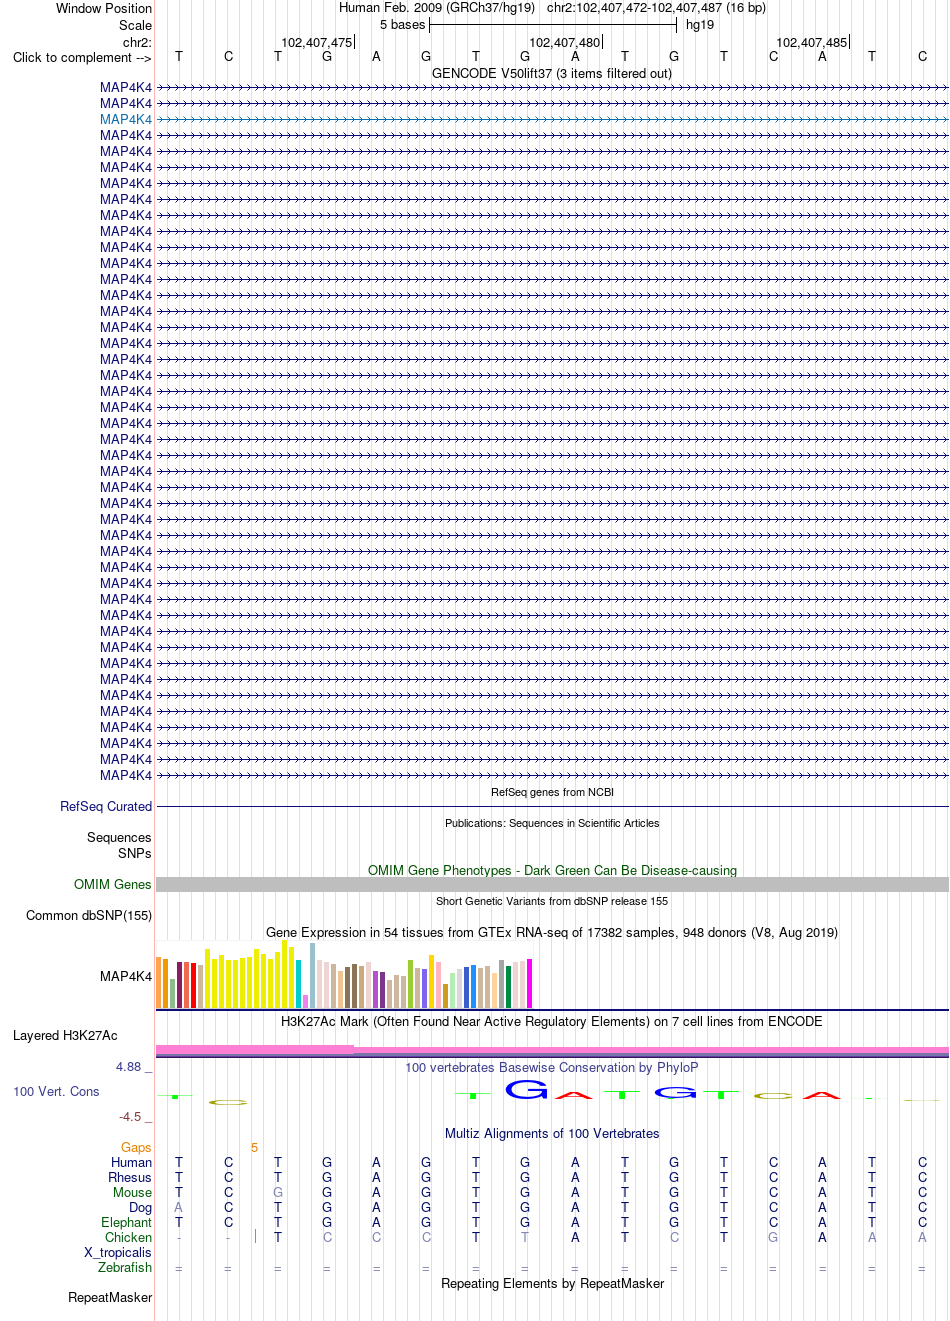Click the X_tropicalis species label

coord(118,1252)
